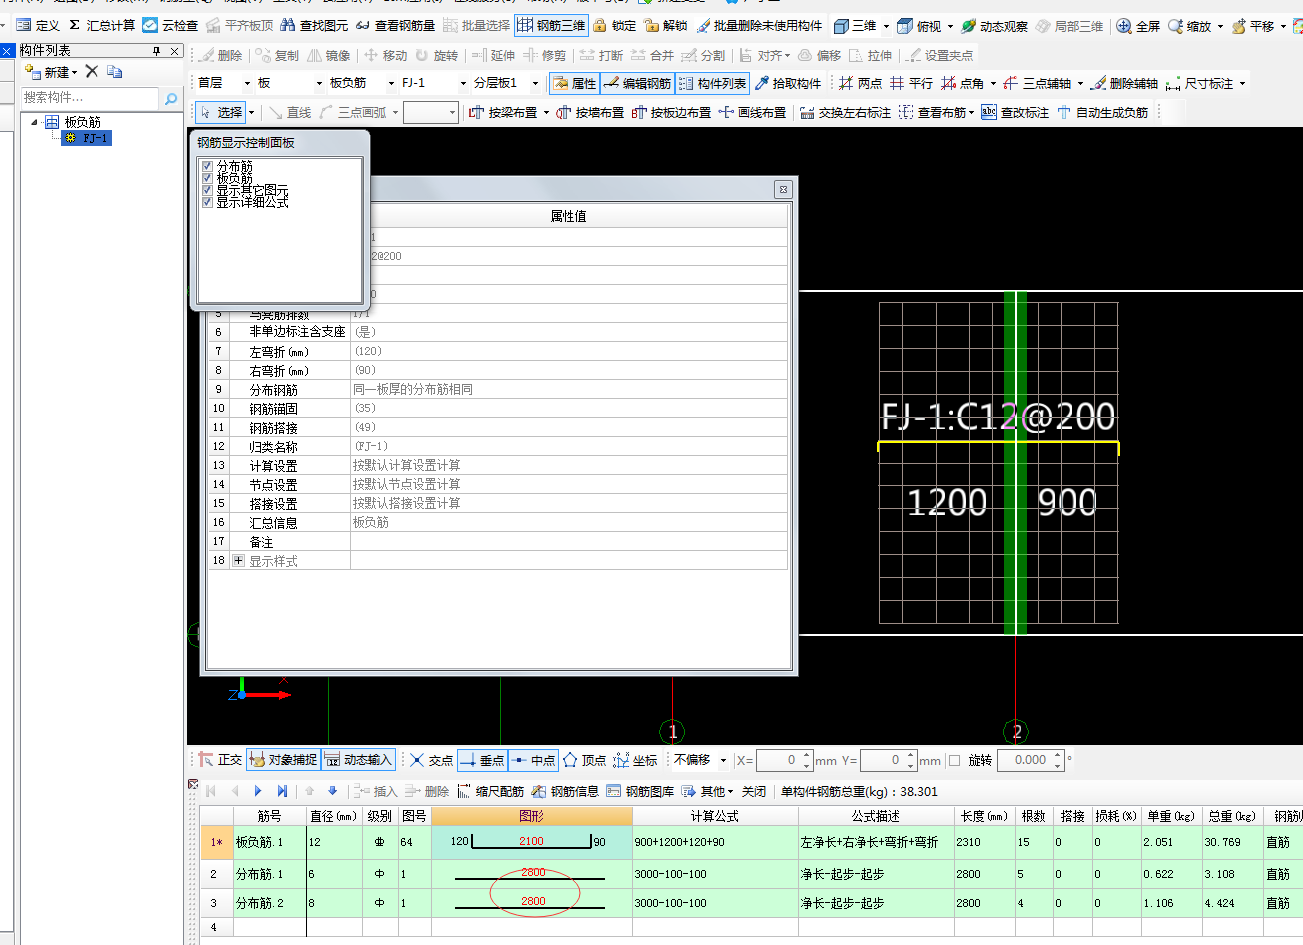Screen dimensions: 1303x945
Task: Expand 显示样式 row in properties
Action: (238, 561)
